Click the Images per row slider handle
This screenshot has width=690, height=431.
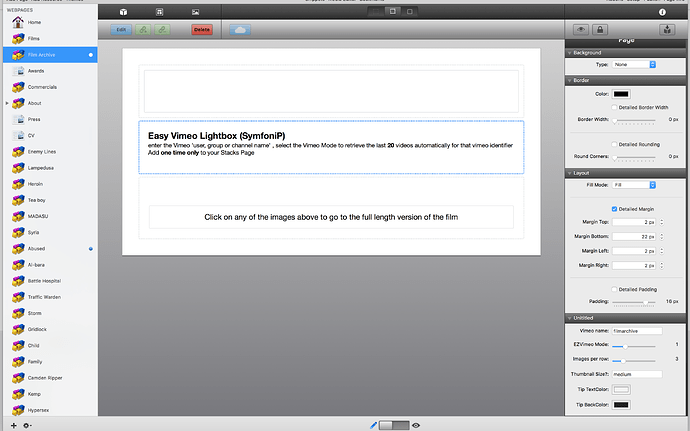tap(623, 361)
